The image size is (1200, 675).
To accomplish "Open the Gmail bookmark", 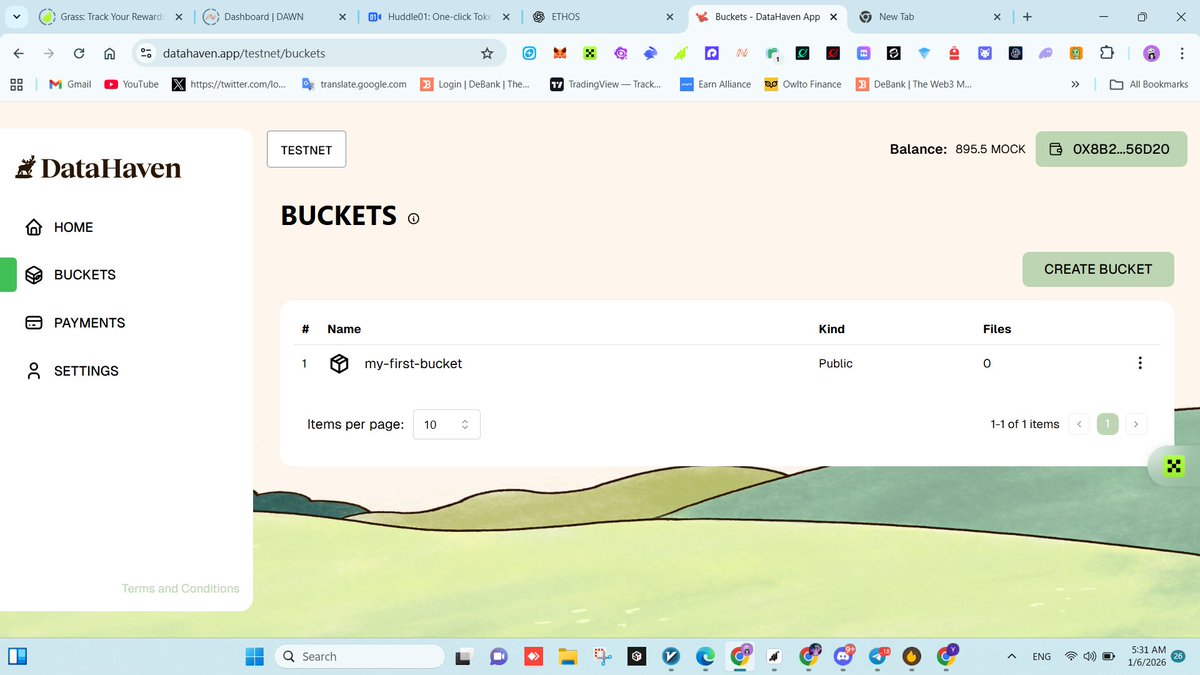I will 70,84.
